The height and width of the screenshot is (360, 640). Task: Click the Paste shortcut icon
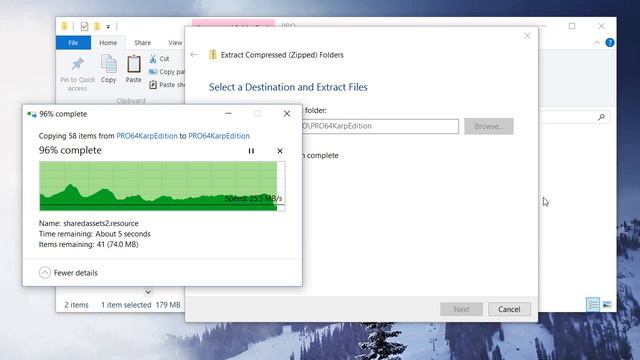[153, 85]
